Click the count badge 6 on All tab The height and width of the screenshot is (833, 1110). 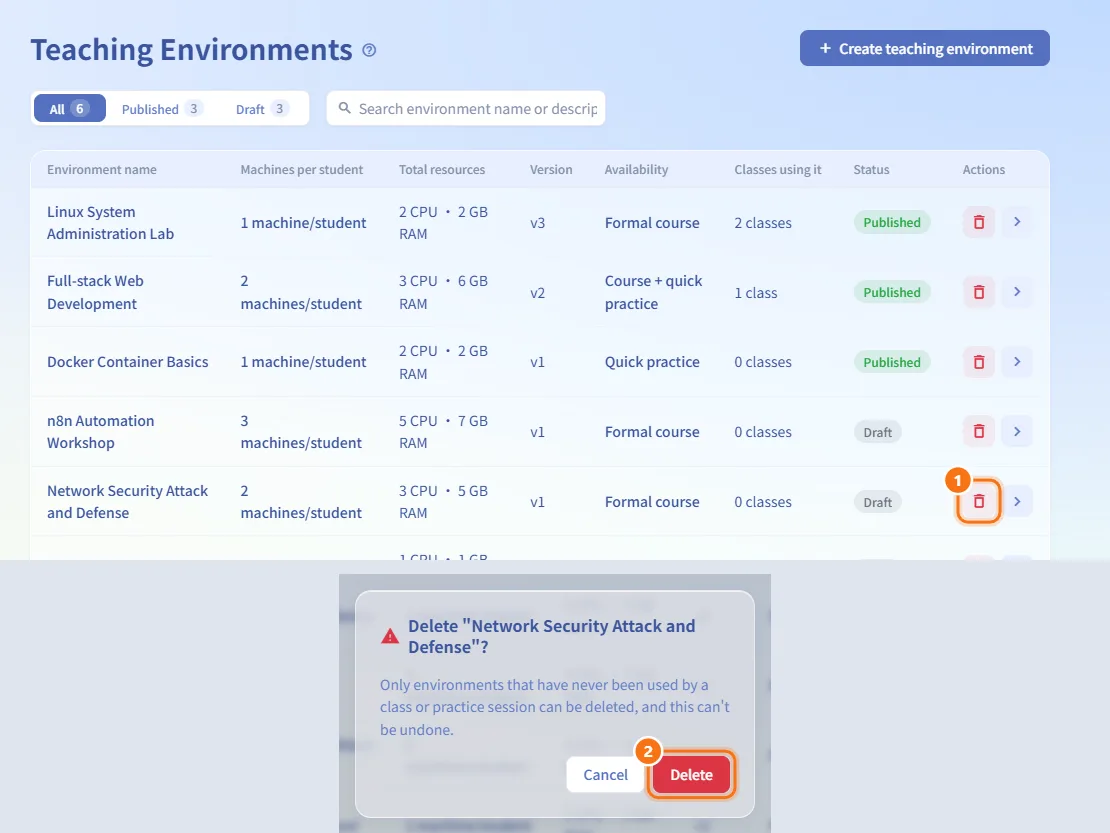[79, 108]
